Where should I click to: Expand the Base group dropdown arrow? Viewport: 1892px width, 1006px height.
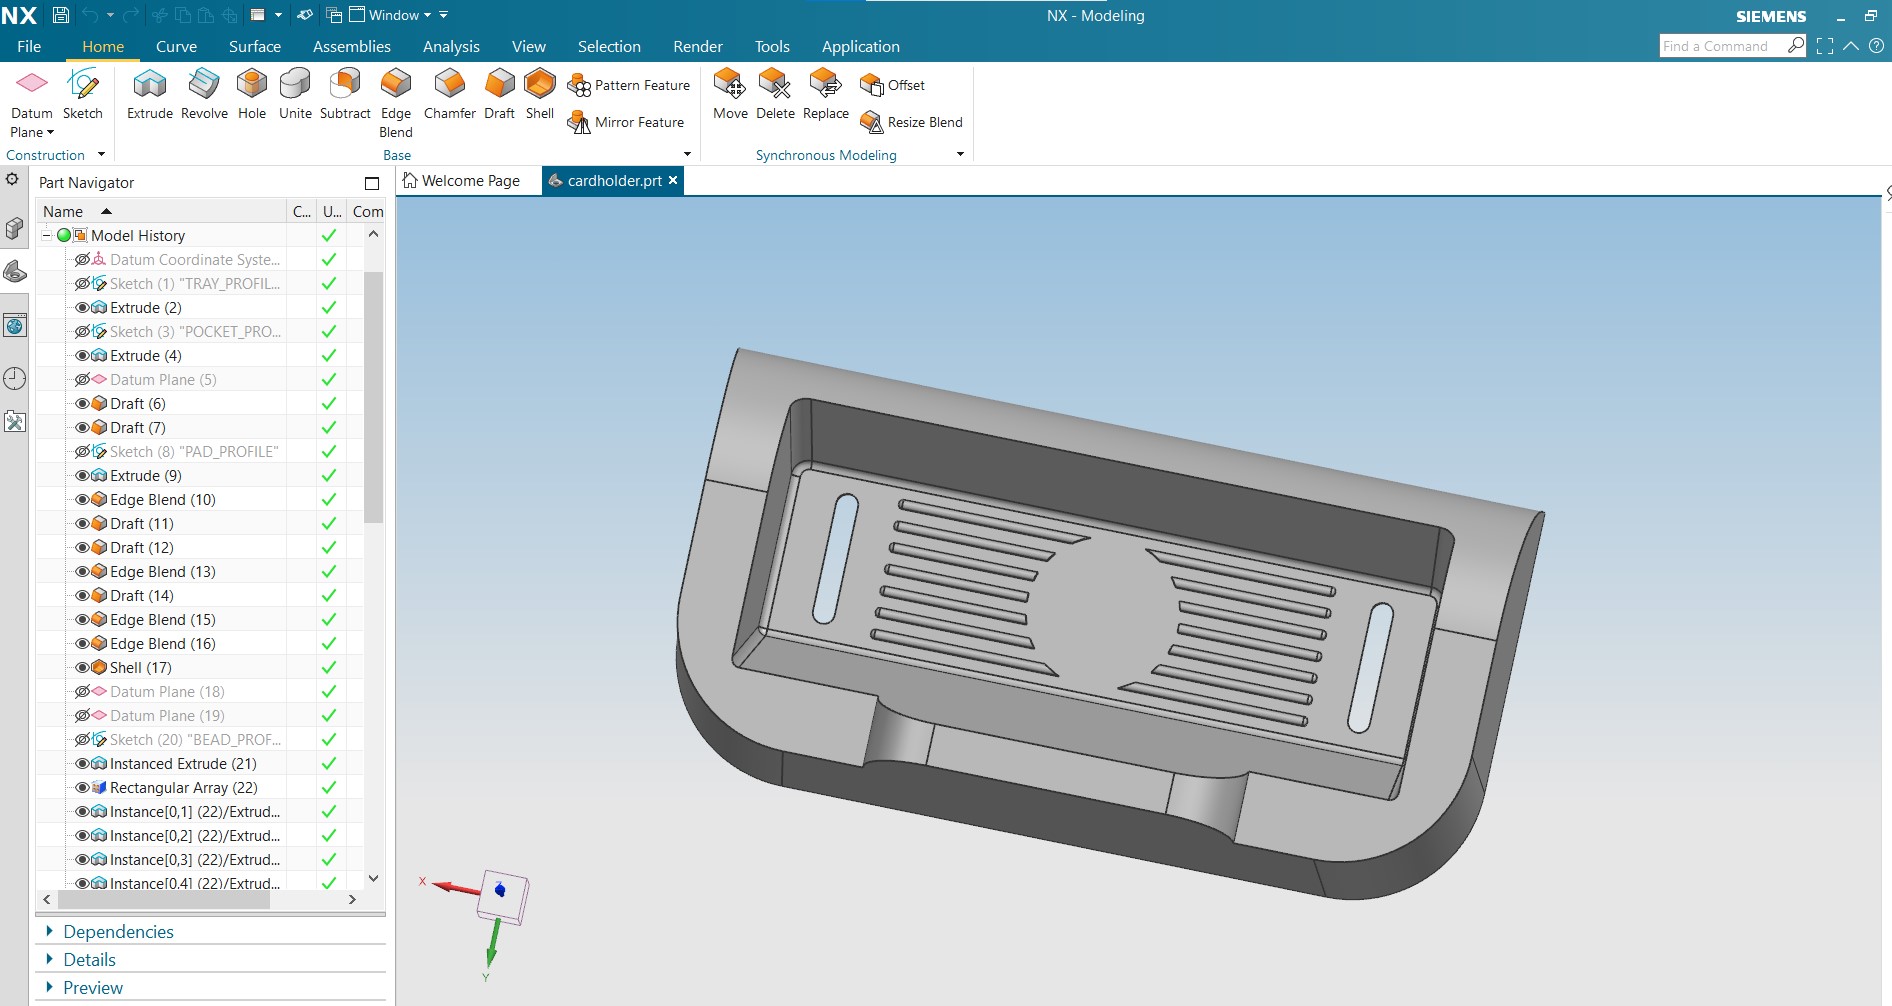tap(687, 154)
